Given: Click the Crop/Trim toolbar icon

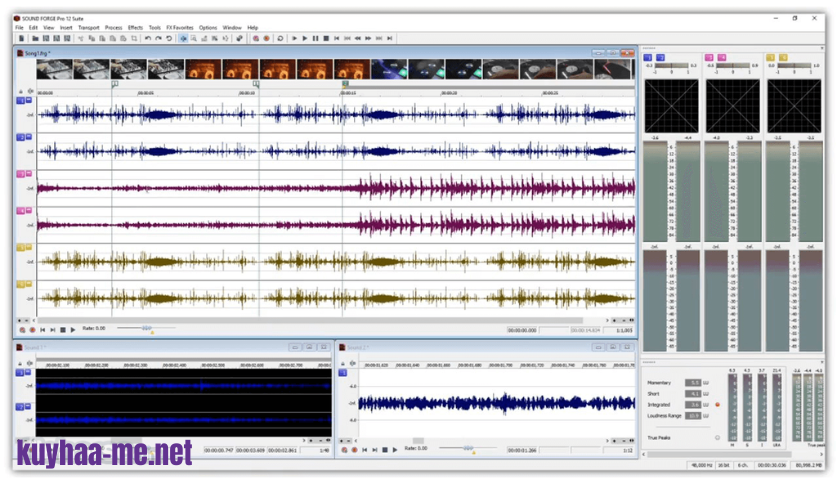Looking at the screenshot, I should (134, 38).
